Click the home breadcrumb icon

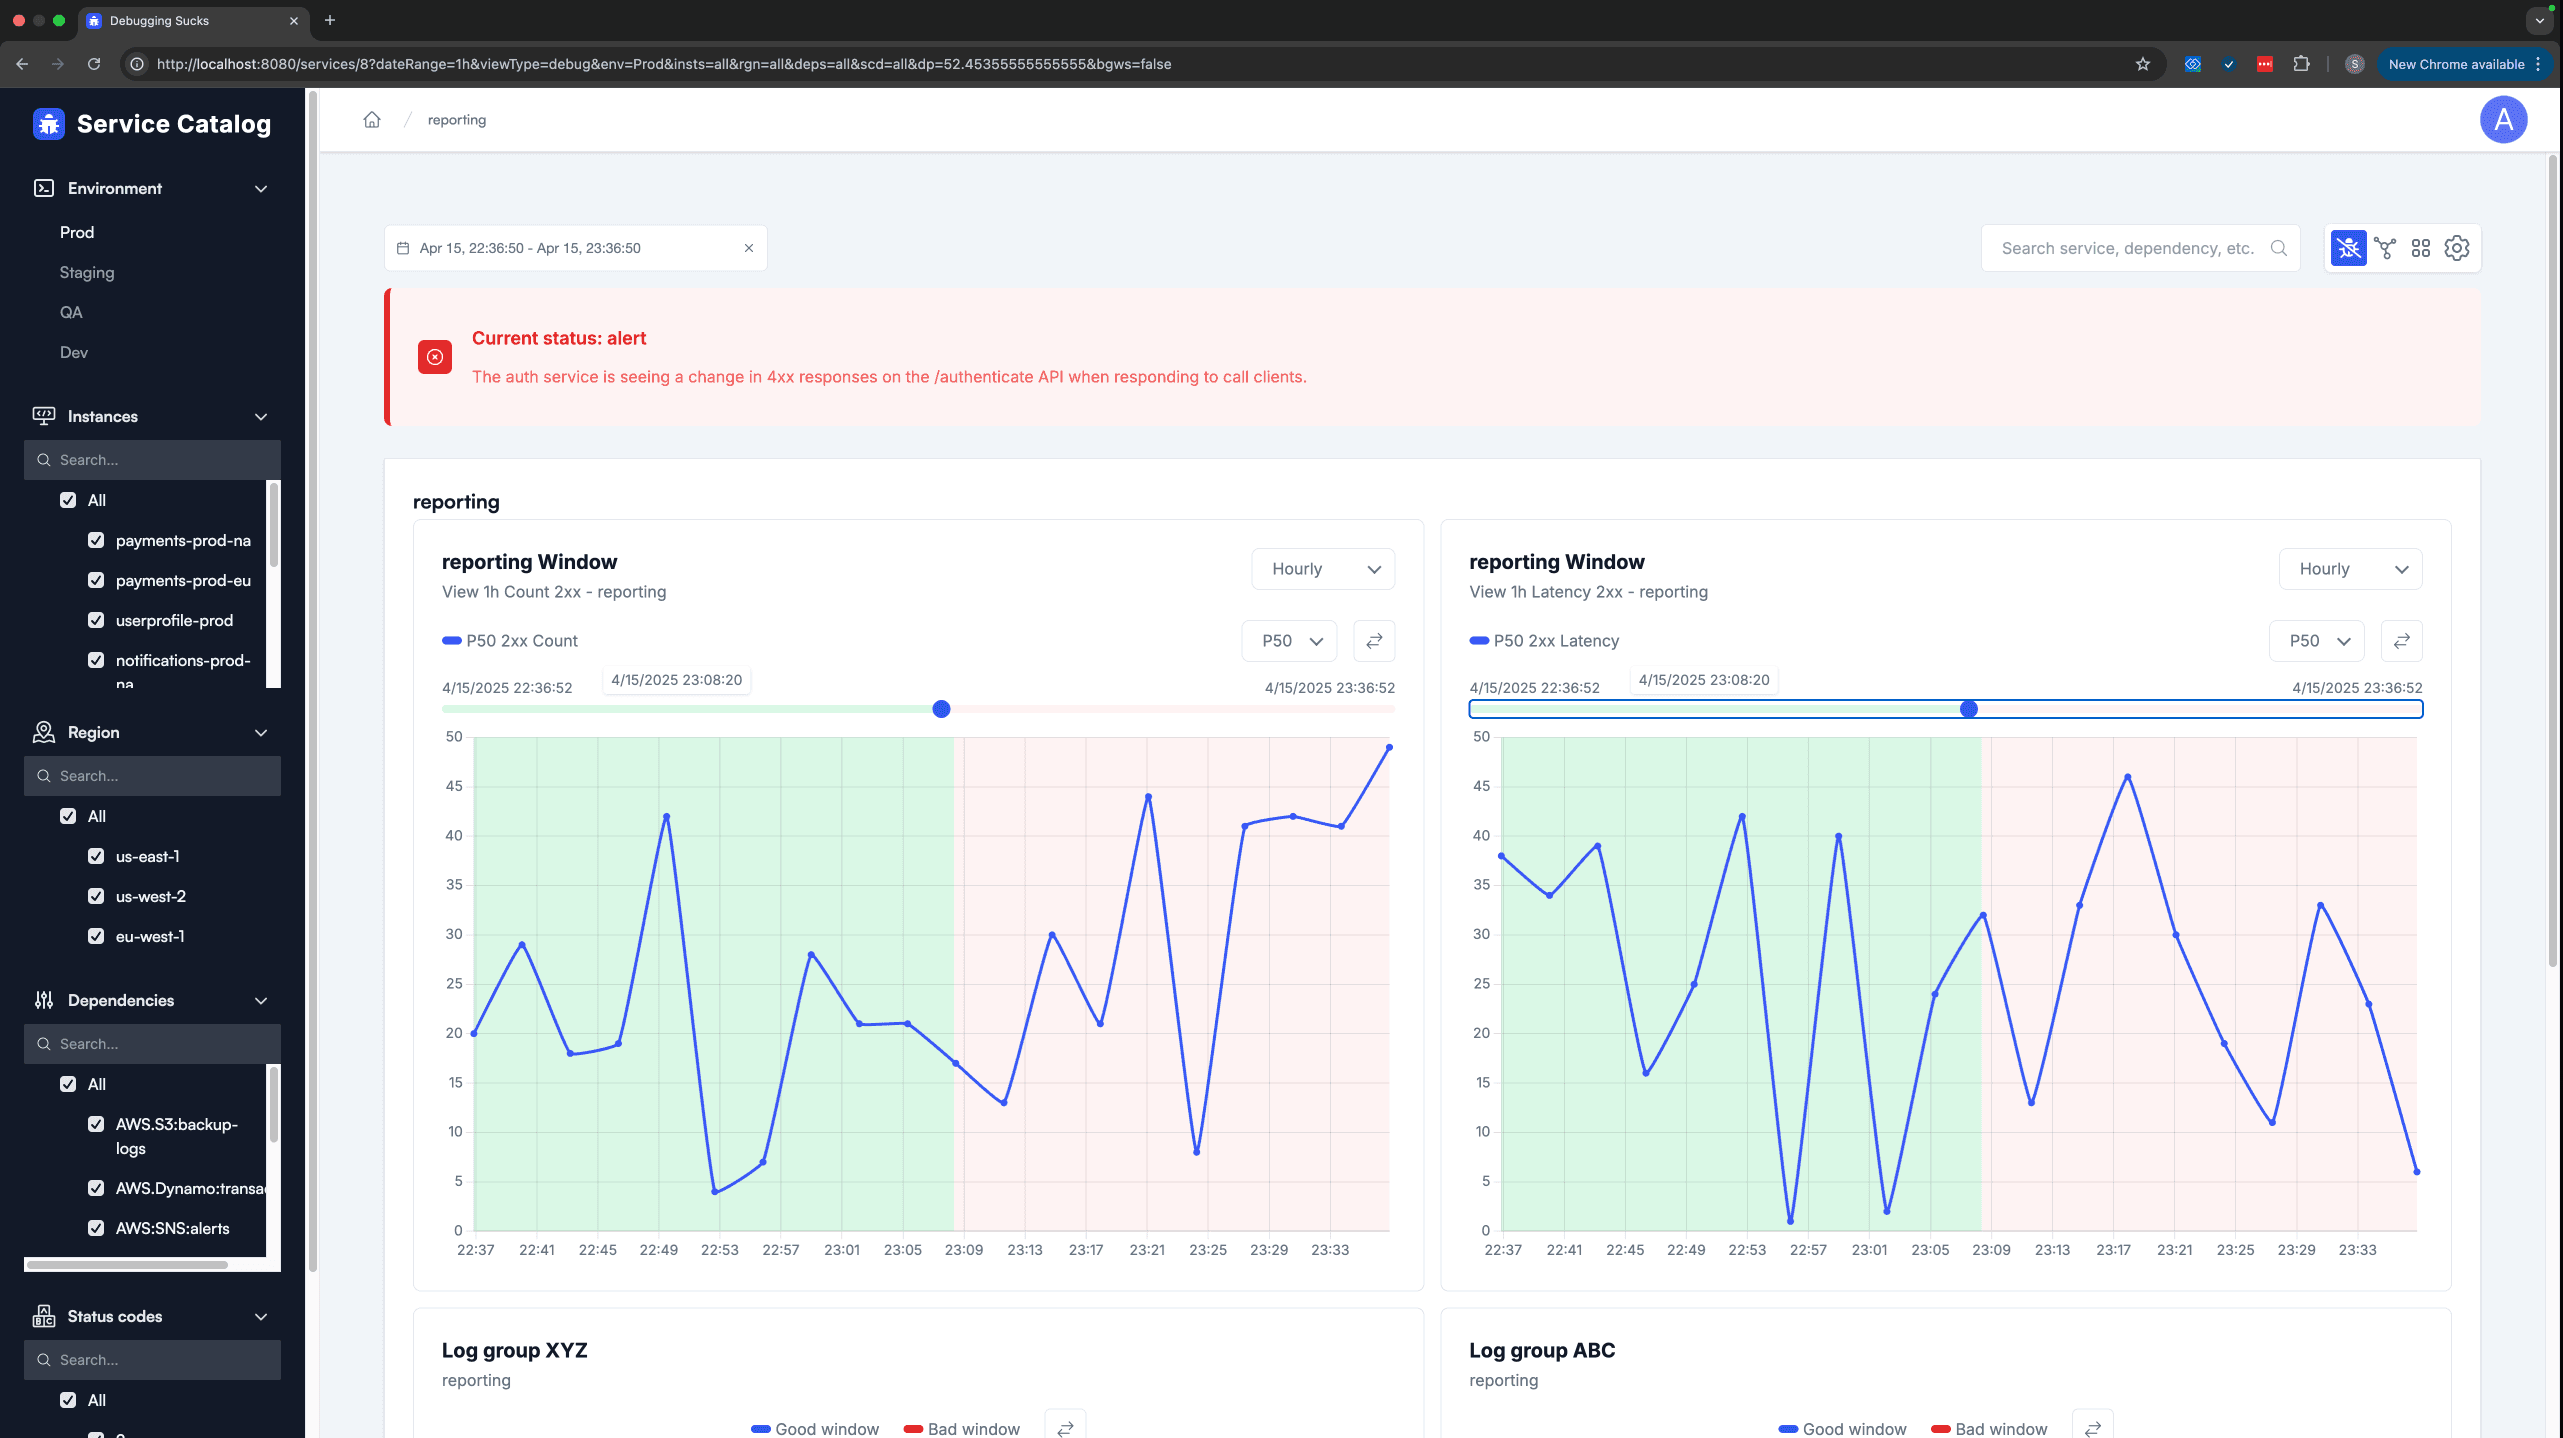tap(372, 120)
